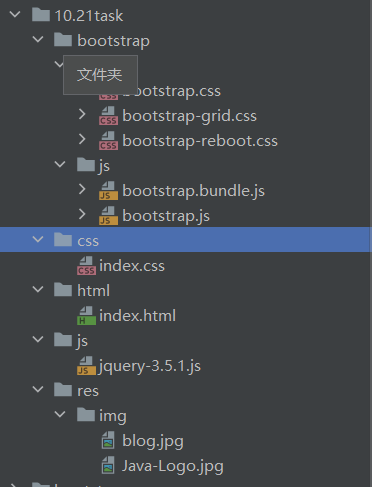Open index.html file name
372x487 pixels.
coord(138,315)
